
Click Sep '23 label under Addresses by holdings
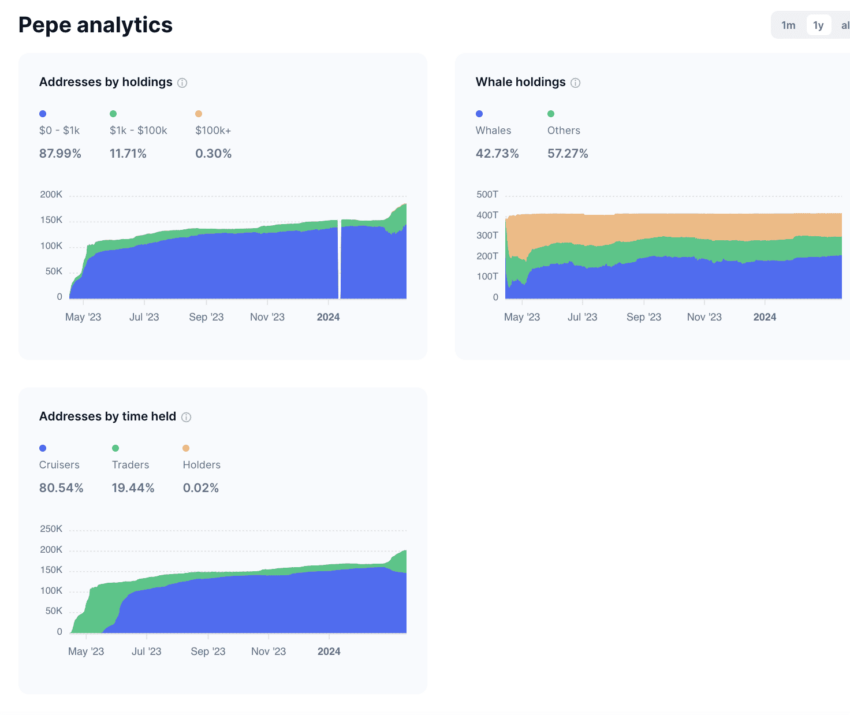(206, 317)
